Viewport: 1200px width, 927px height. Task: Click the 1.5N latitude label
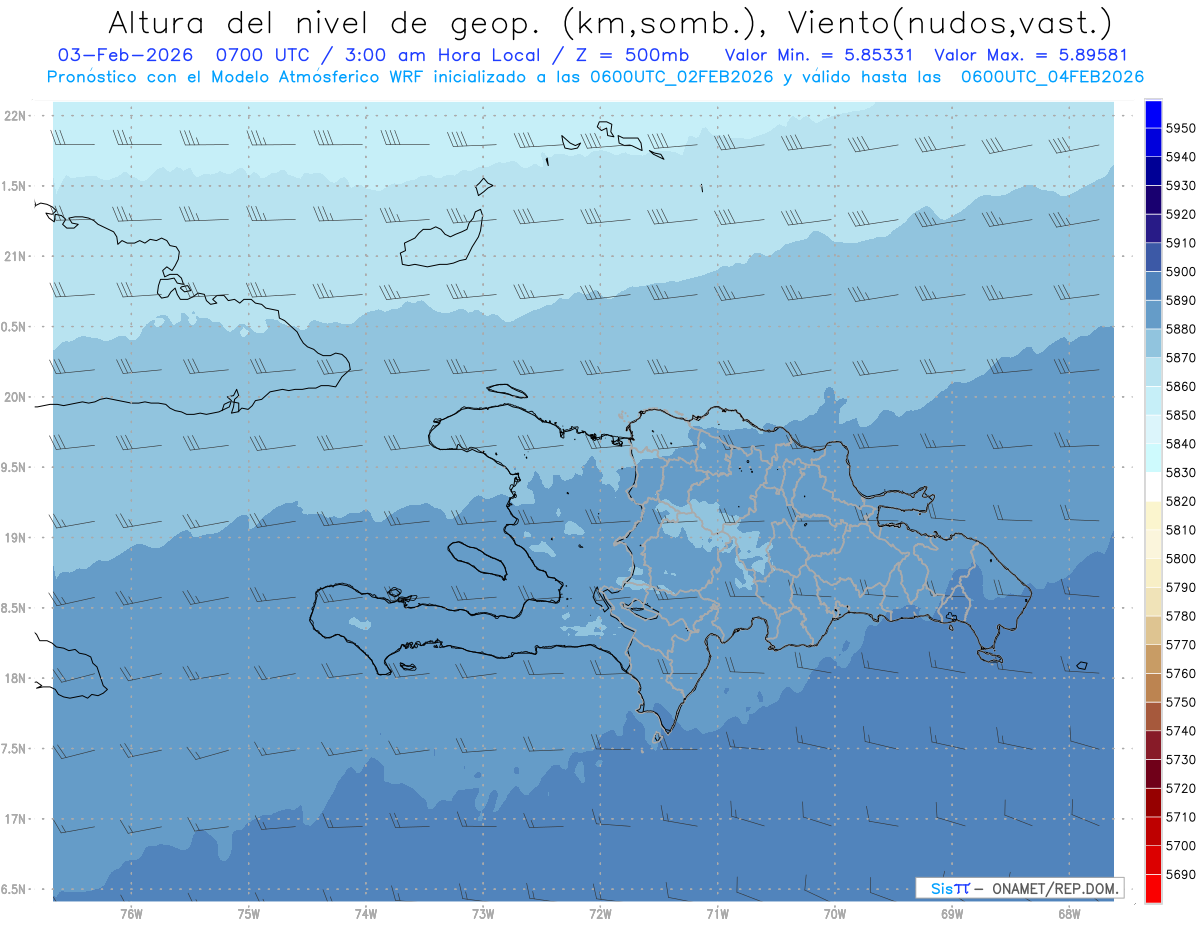tap(14, 186)
